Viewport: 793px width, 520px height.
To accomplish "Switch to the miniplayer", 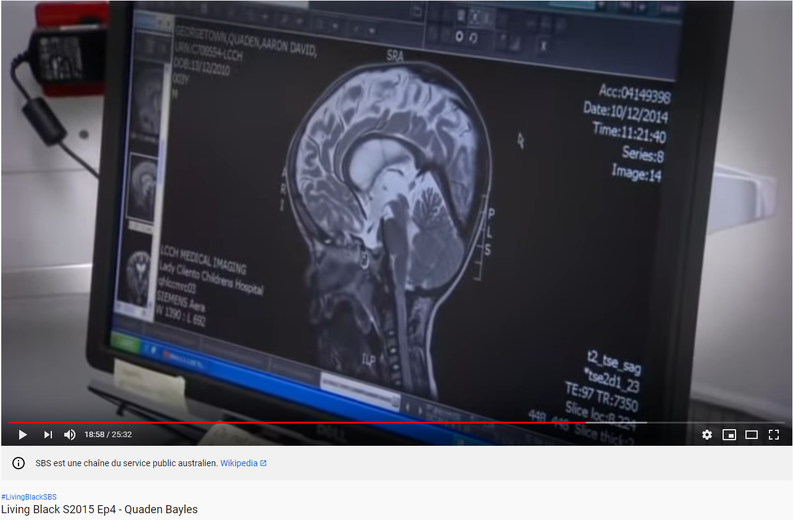I will click(x=729, y=435).
